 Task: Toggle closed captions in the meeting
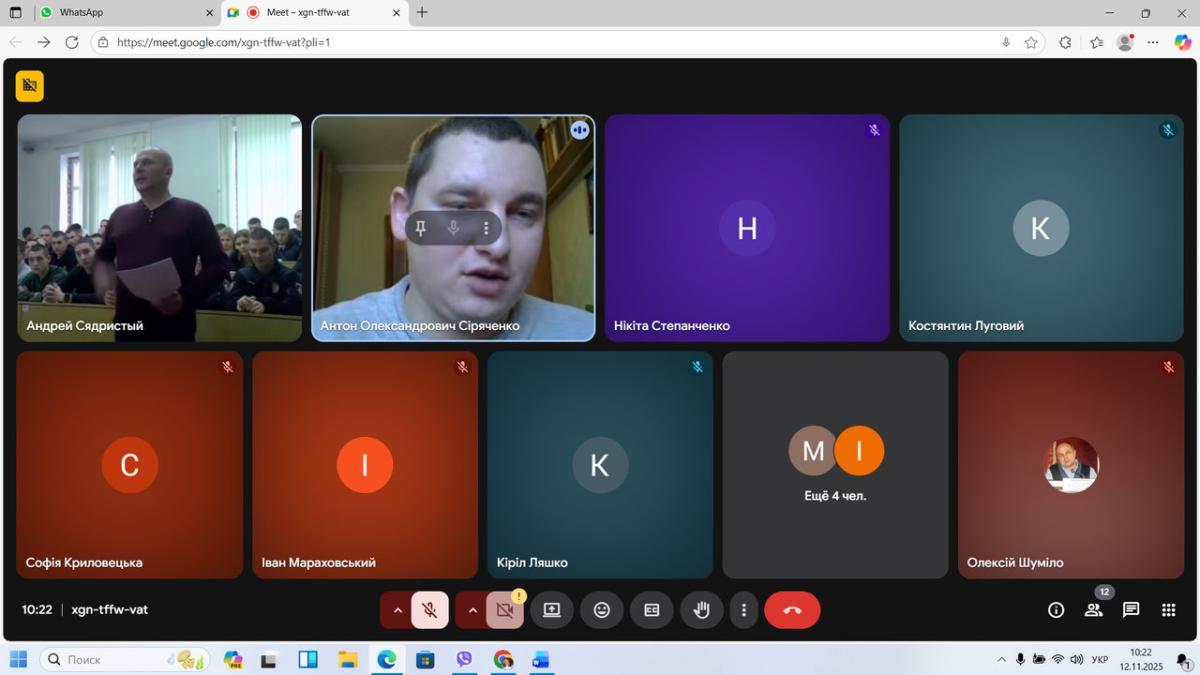651,610
